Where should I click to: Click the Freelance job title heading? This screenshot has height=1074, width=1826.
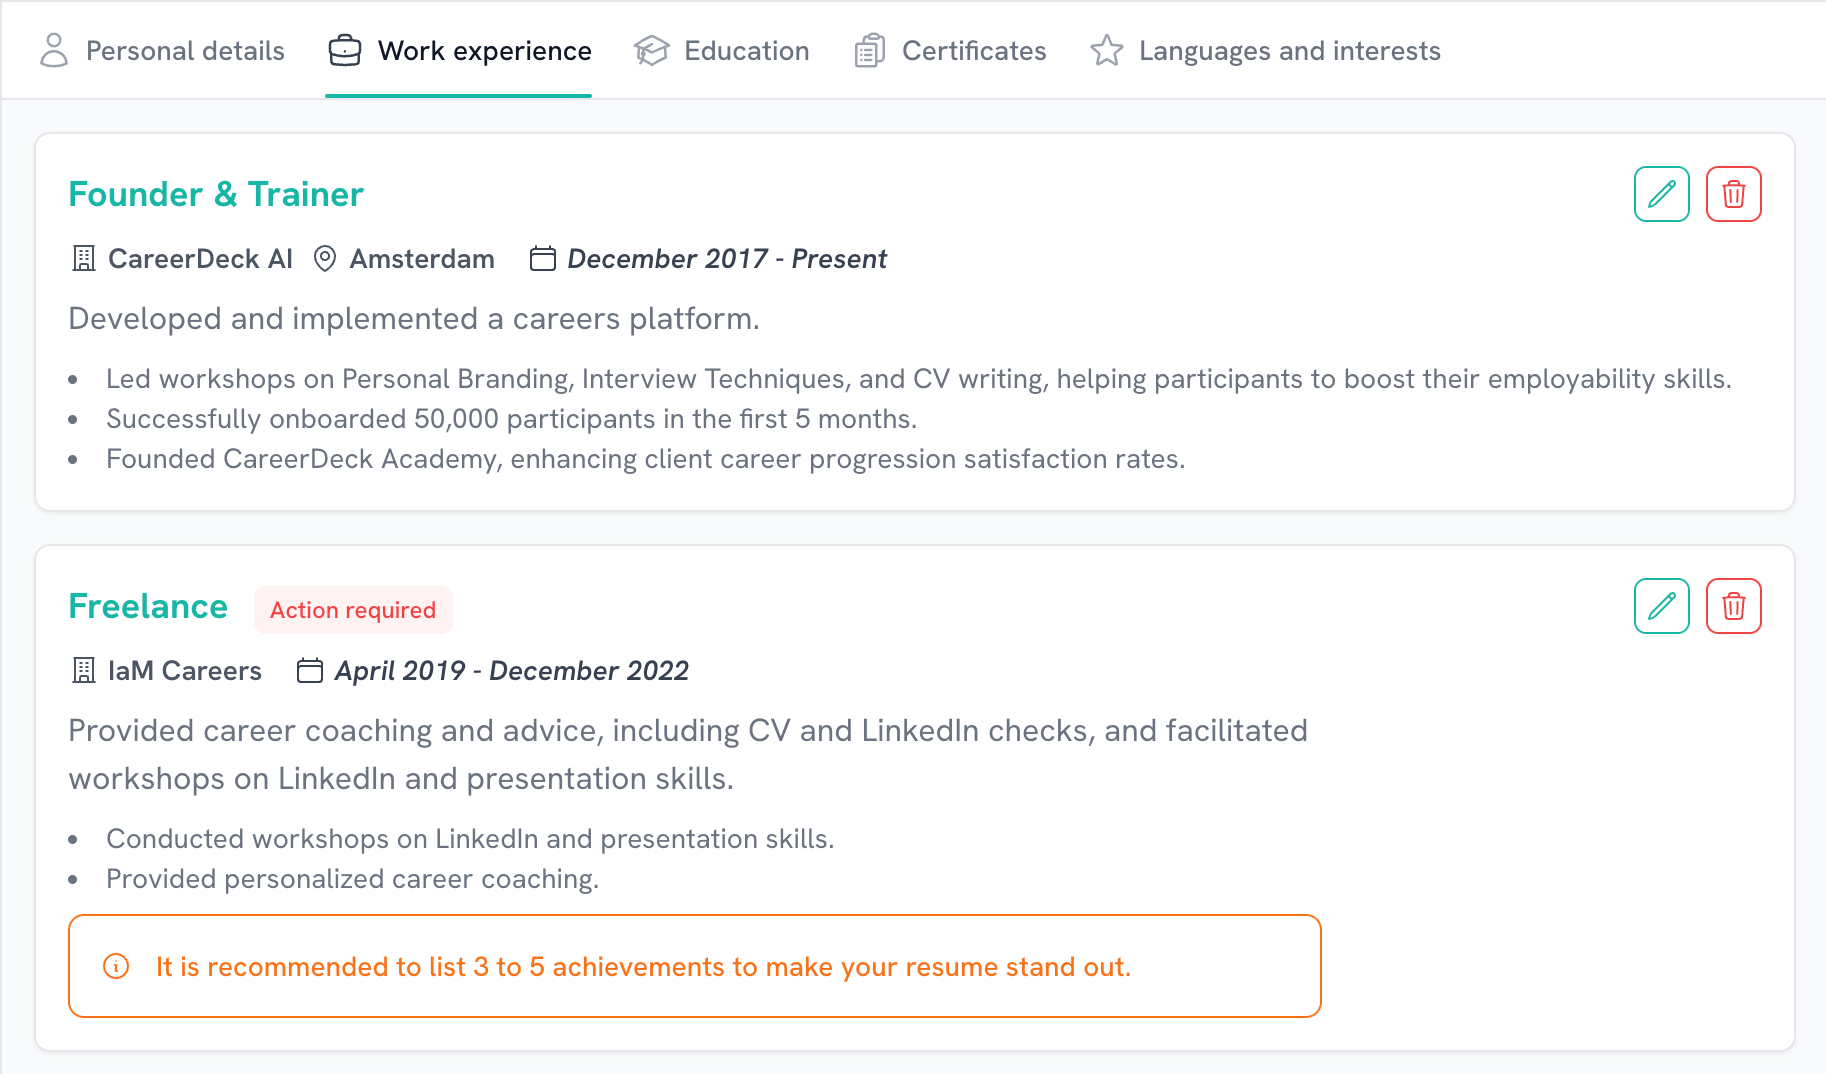(148, 605)
